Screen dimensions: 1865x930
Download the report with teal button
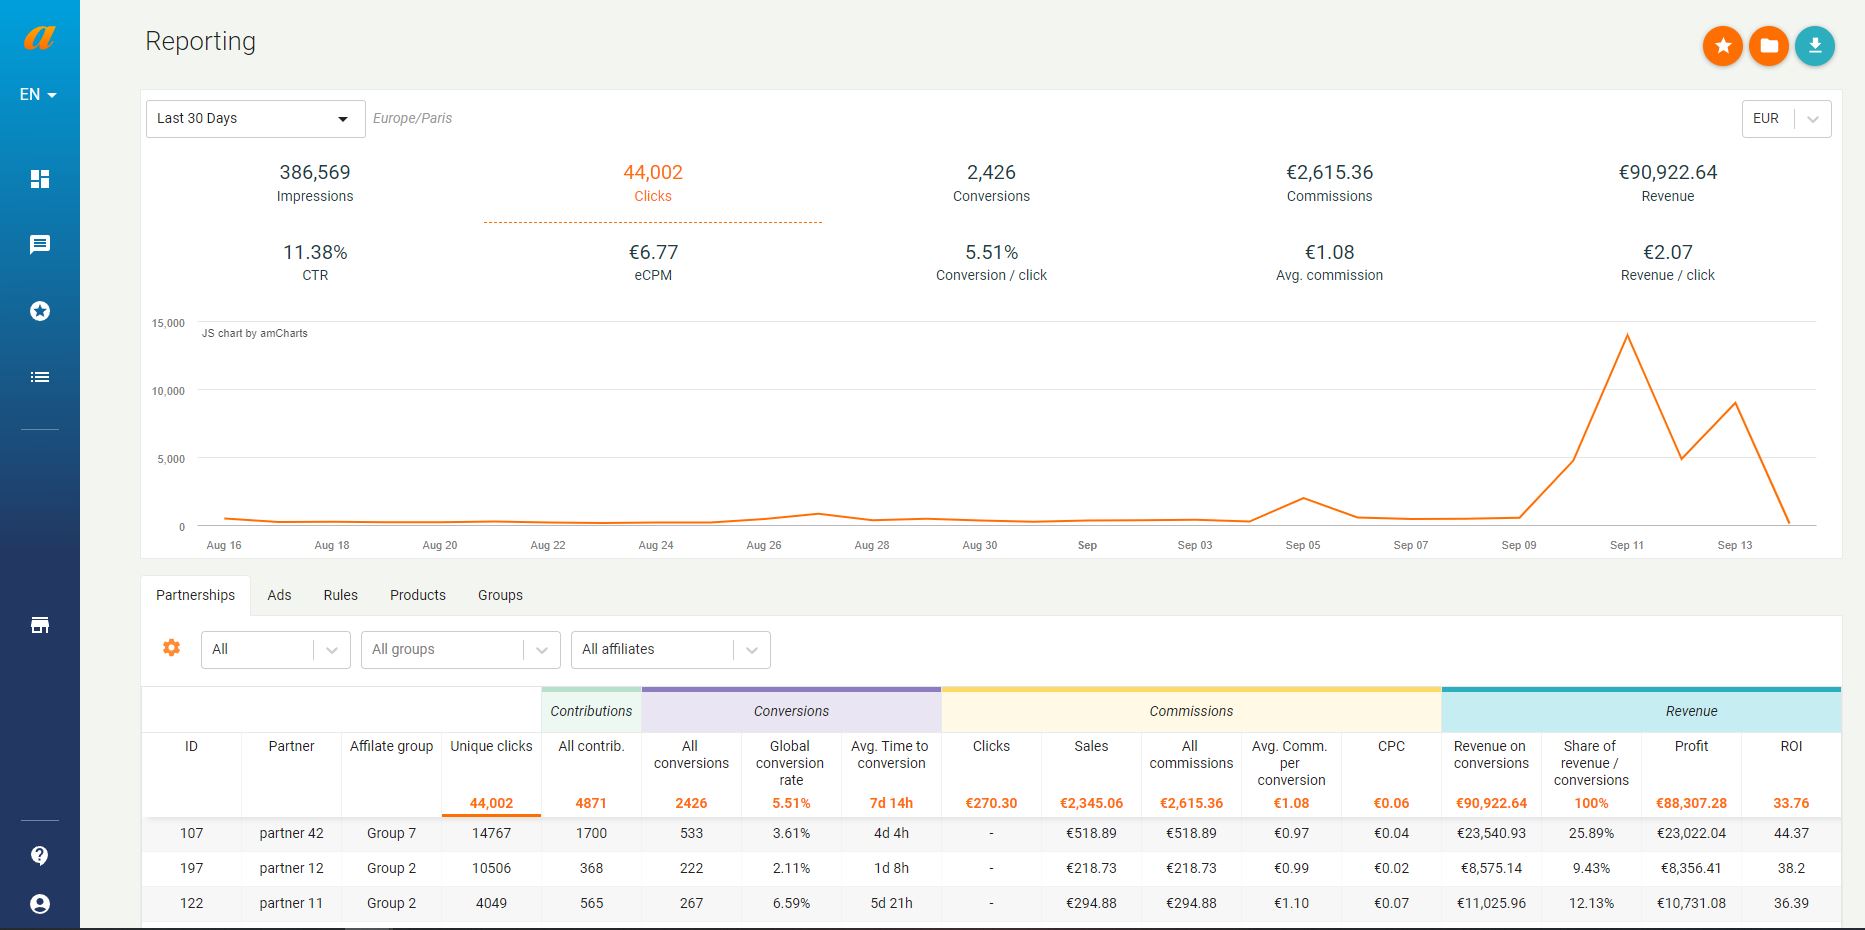[x=1815, y=46]
